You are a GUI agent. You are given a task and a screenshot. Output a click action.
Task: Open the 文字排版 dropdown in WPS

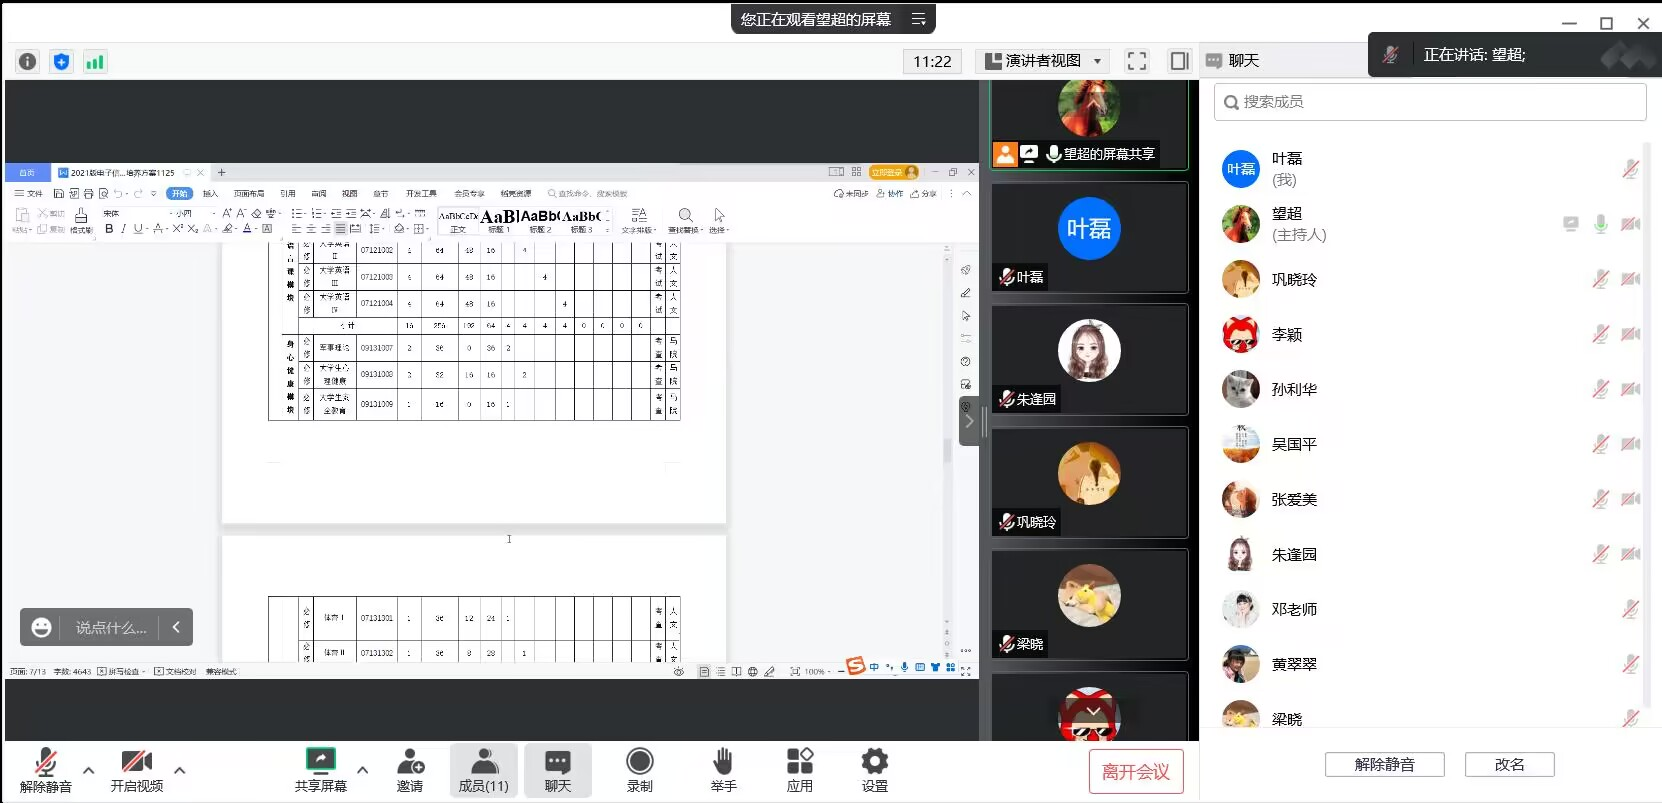(x=639, y=221)
